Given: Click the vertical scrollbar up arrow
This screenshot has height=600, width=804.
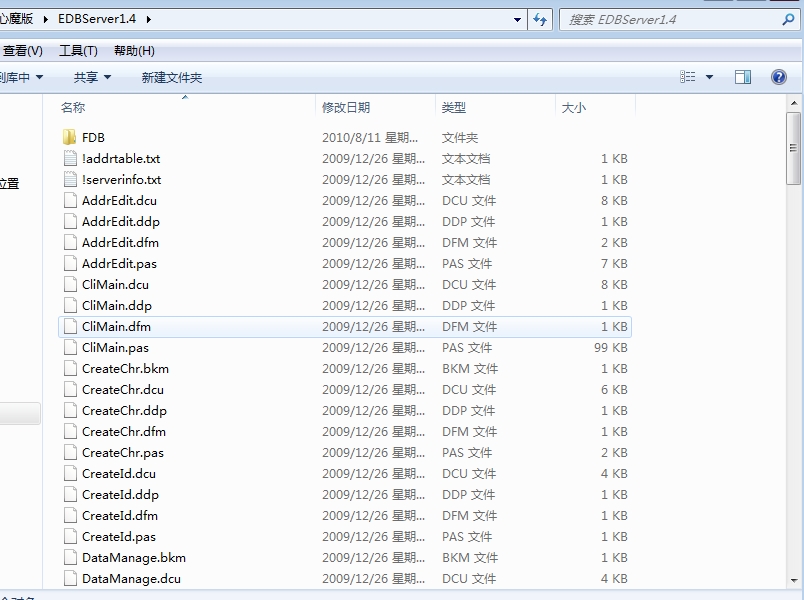Looking at the screenshot, I should click(x=794, y=103).
